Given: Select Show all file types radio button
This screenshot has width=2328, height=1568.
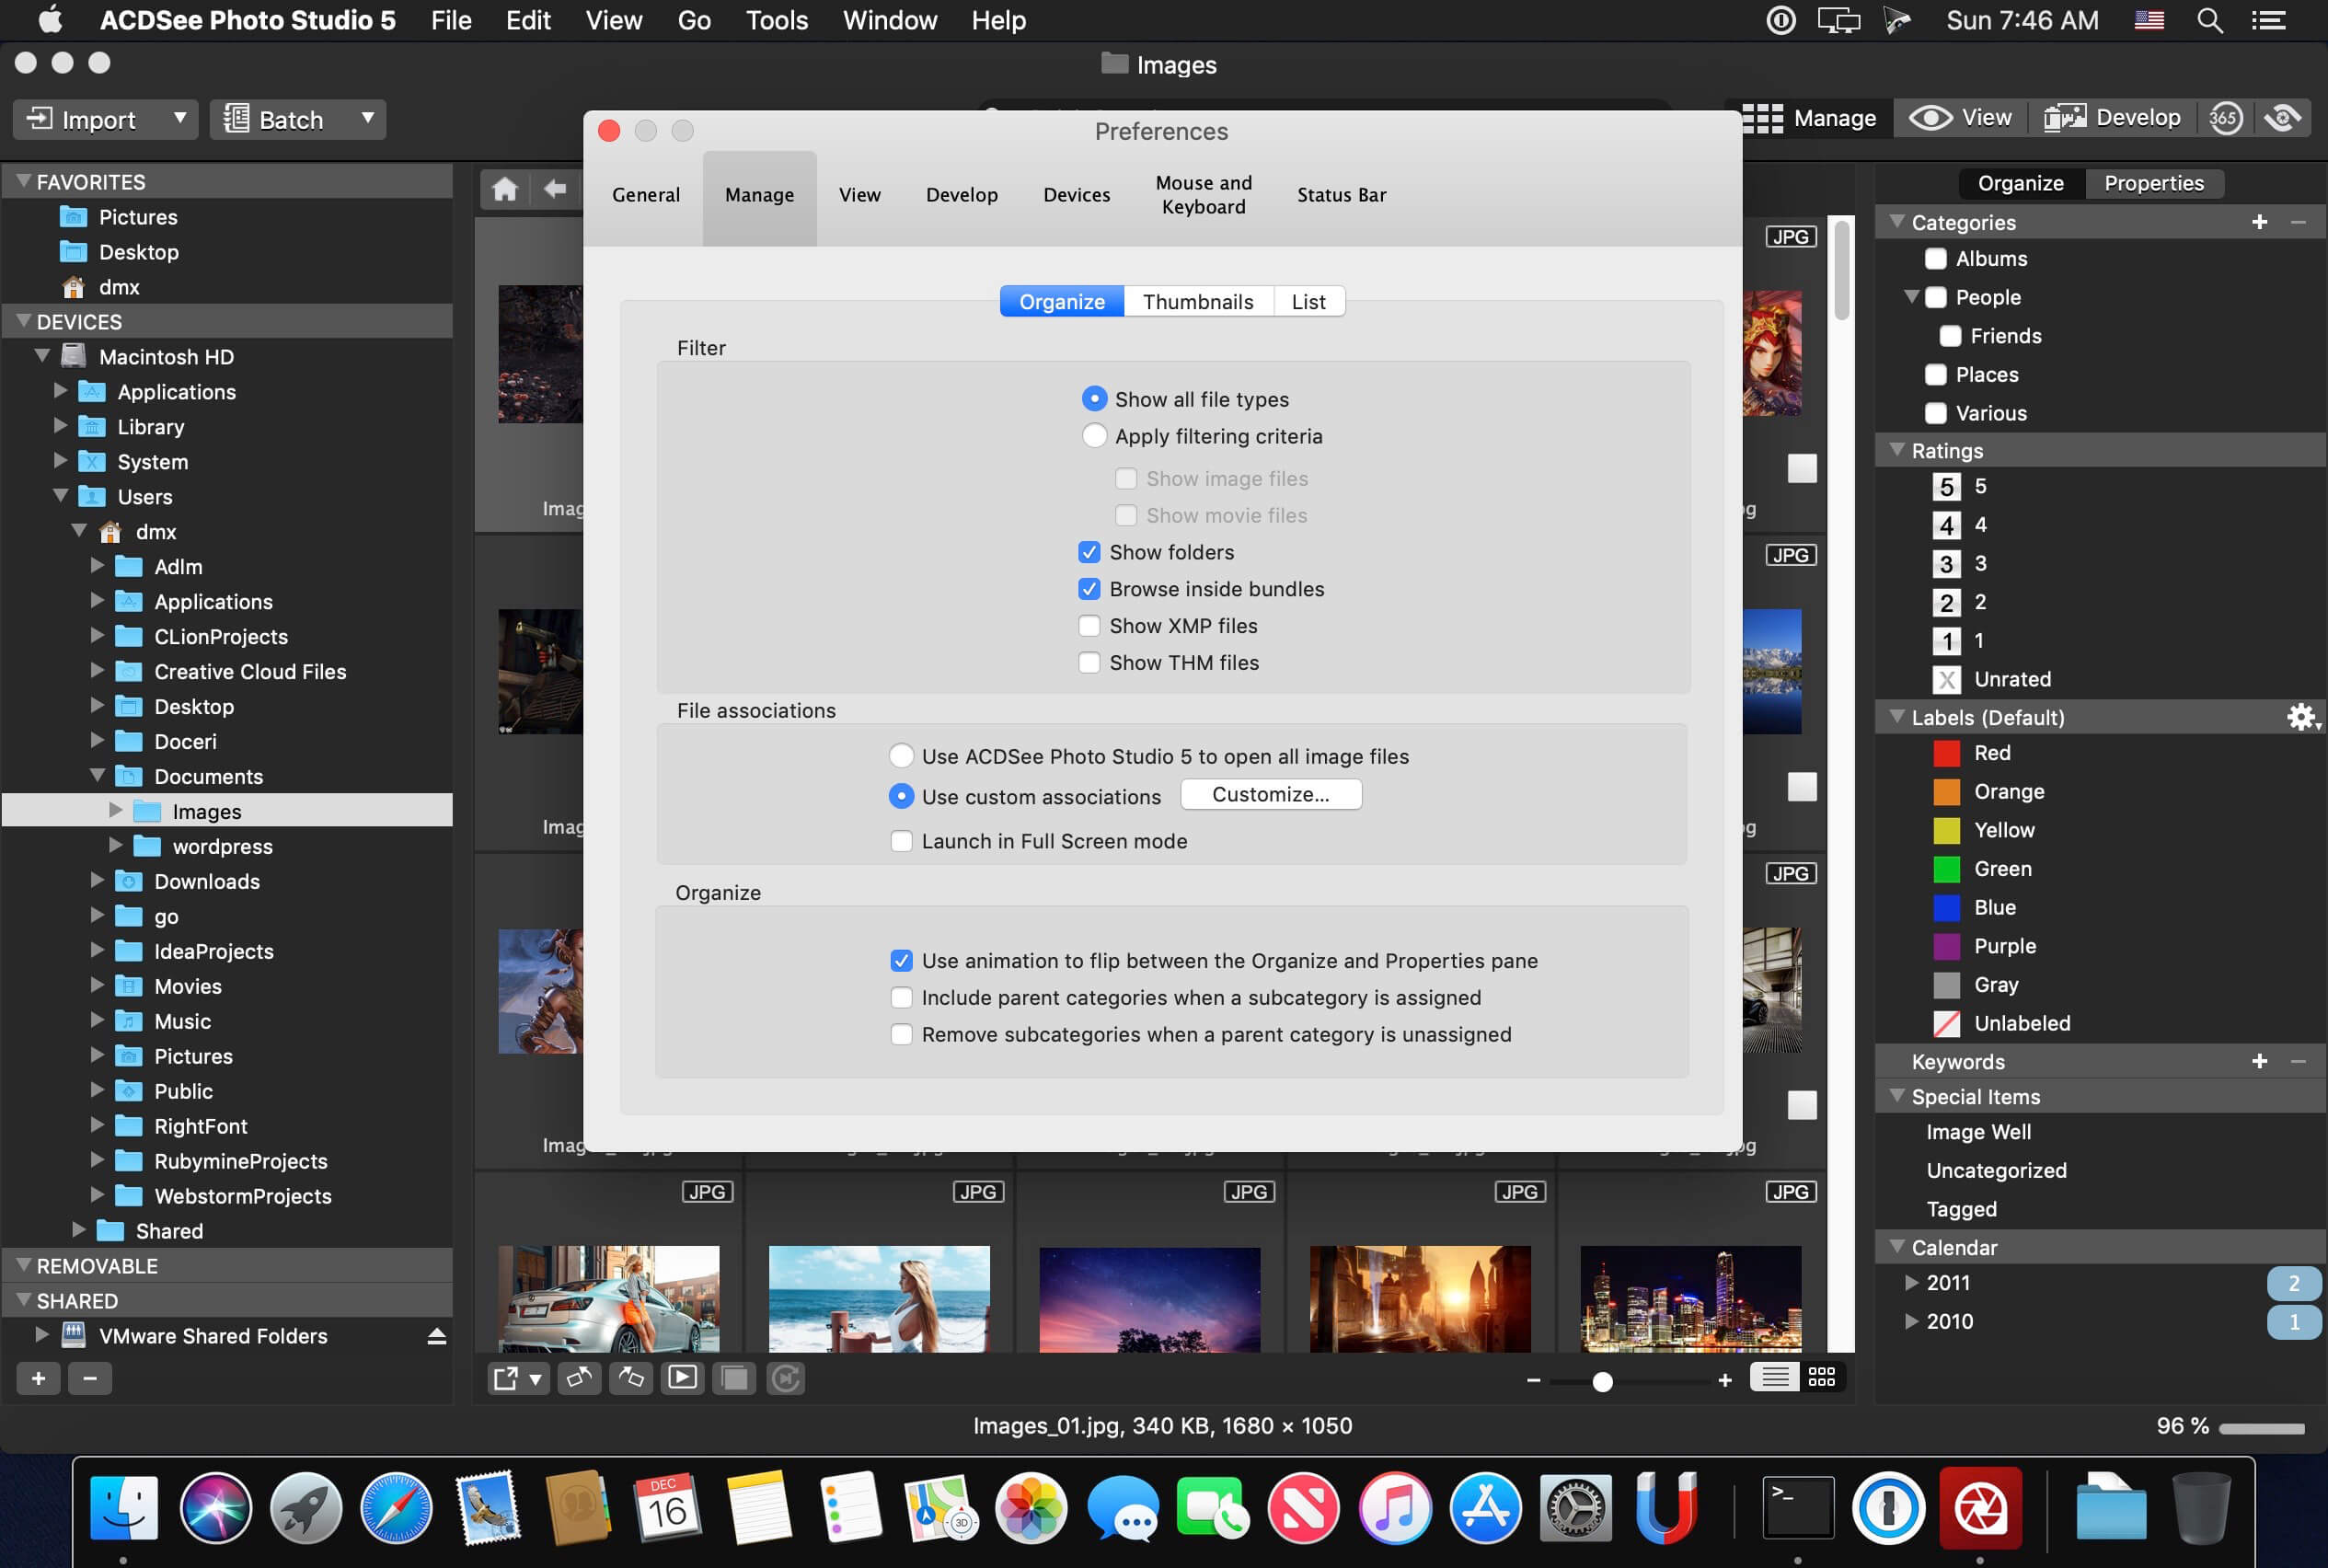Looking at the screenshot, I should pos(1091,398).
